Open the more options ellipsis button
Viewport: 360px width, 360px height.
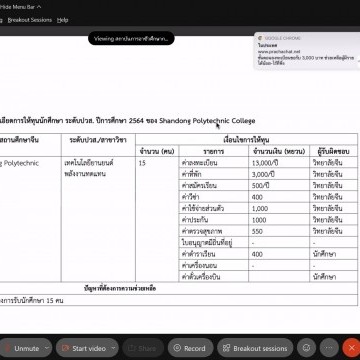click(x=329, y=348)
